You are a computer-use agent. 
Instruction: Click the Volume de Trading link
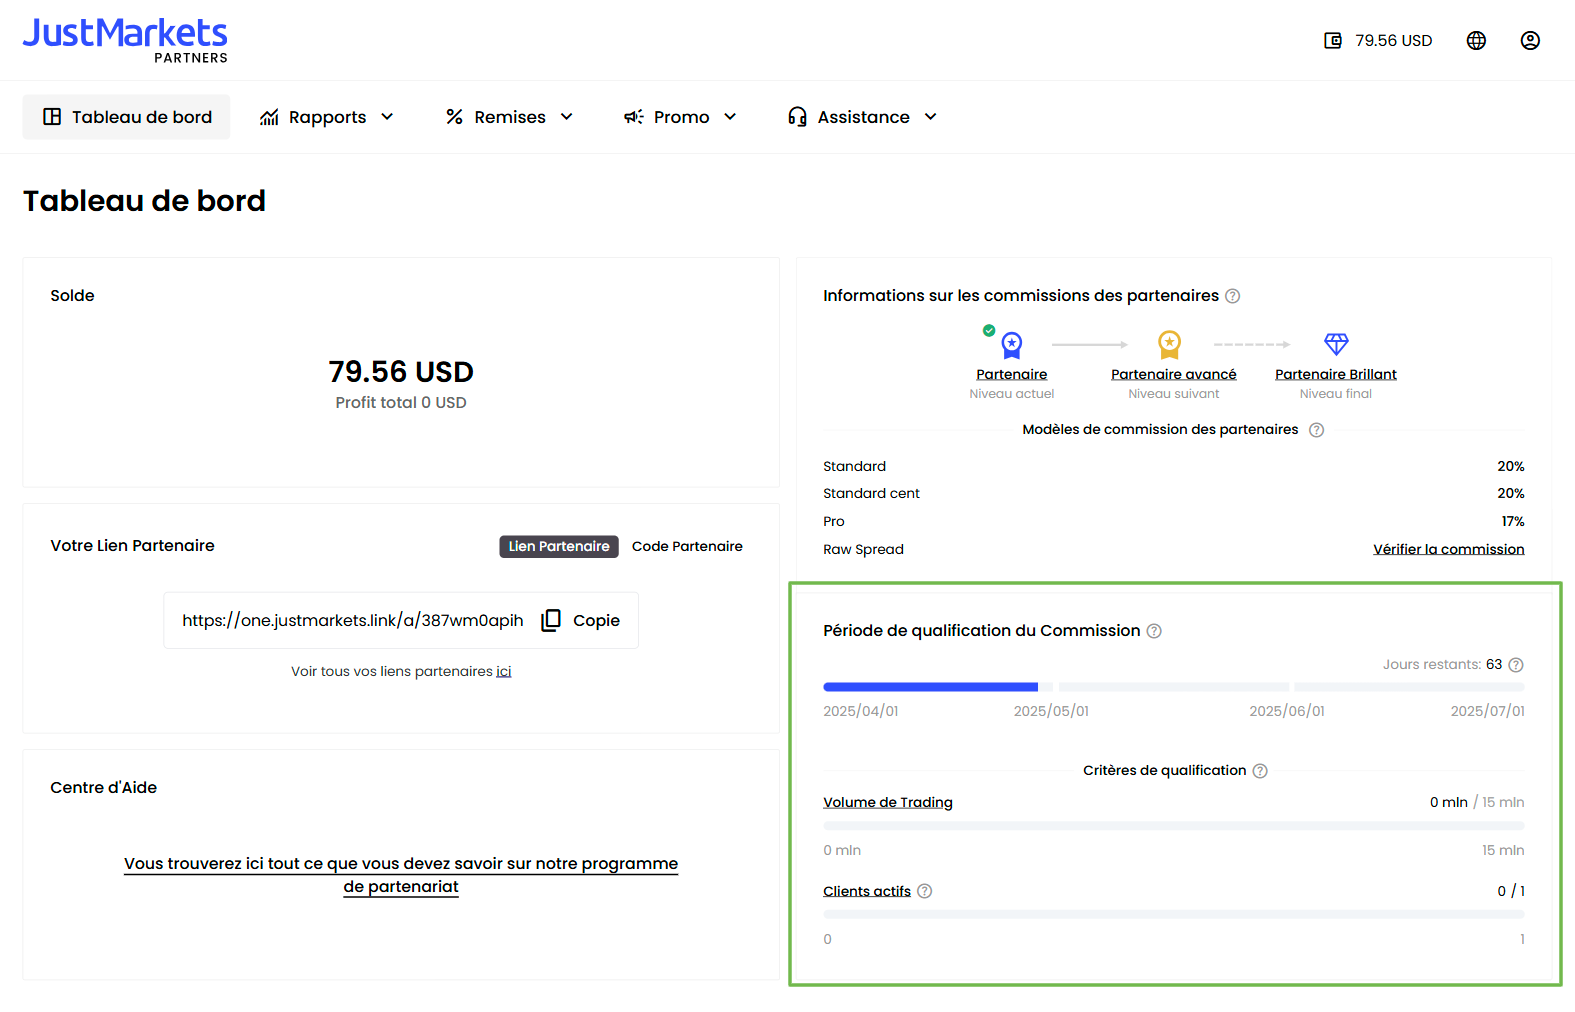(888, 802)
